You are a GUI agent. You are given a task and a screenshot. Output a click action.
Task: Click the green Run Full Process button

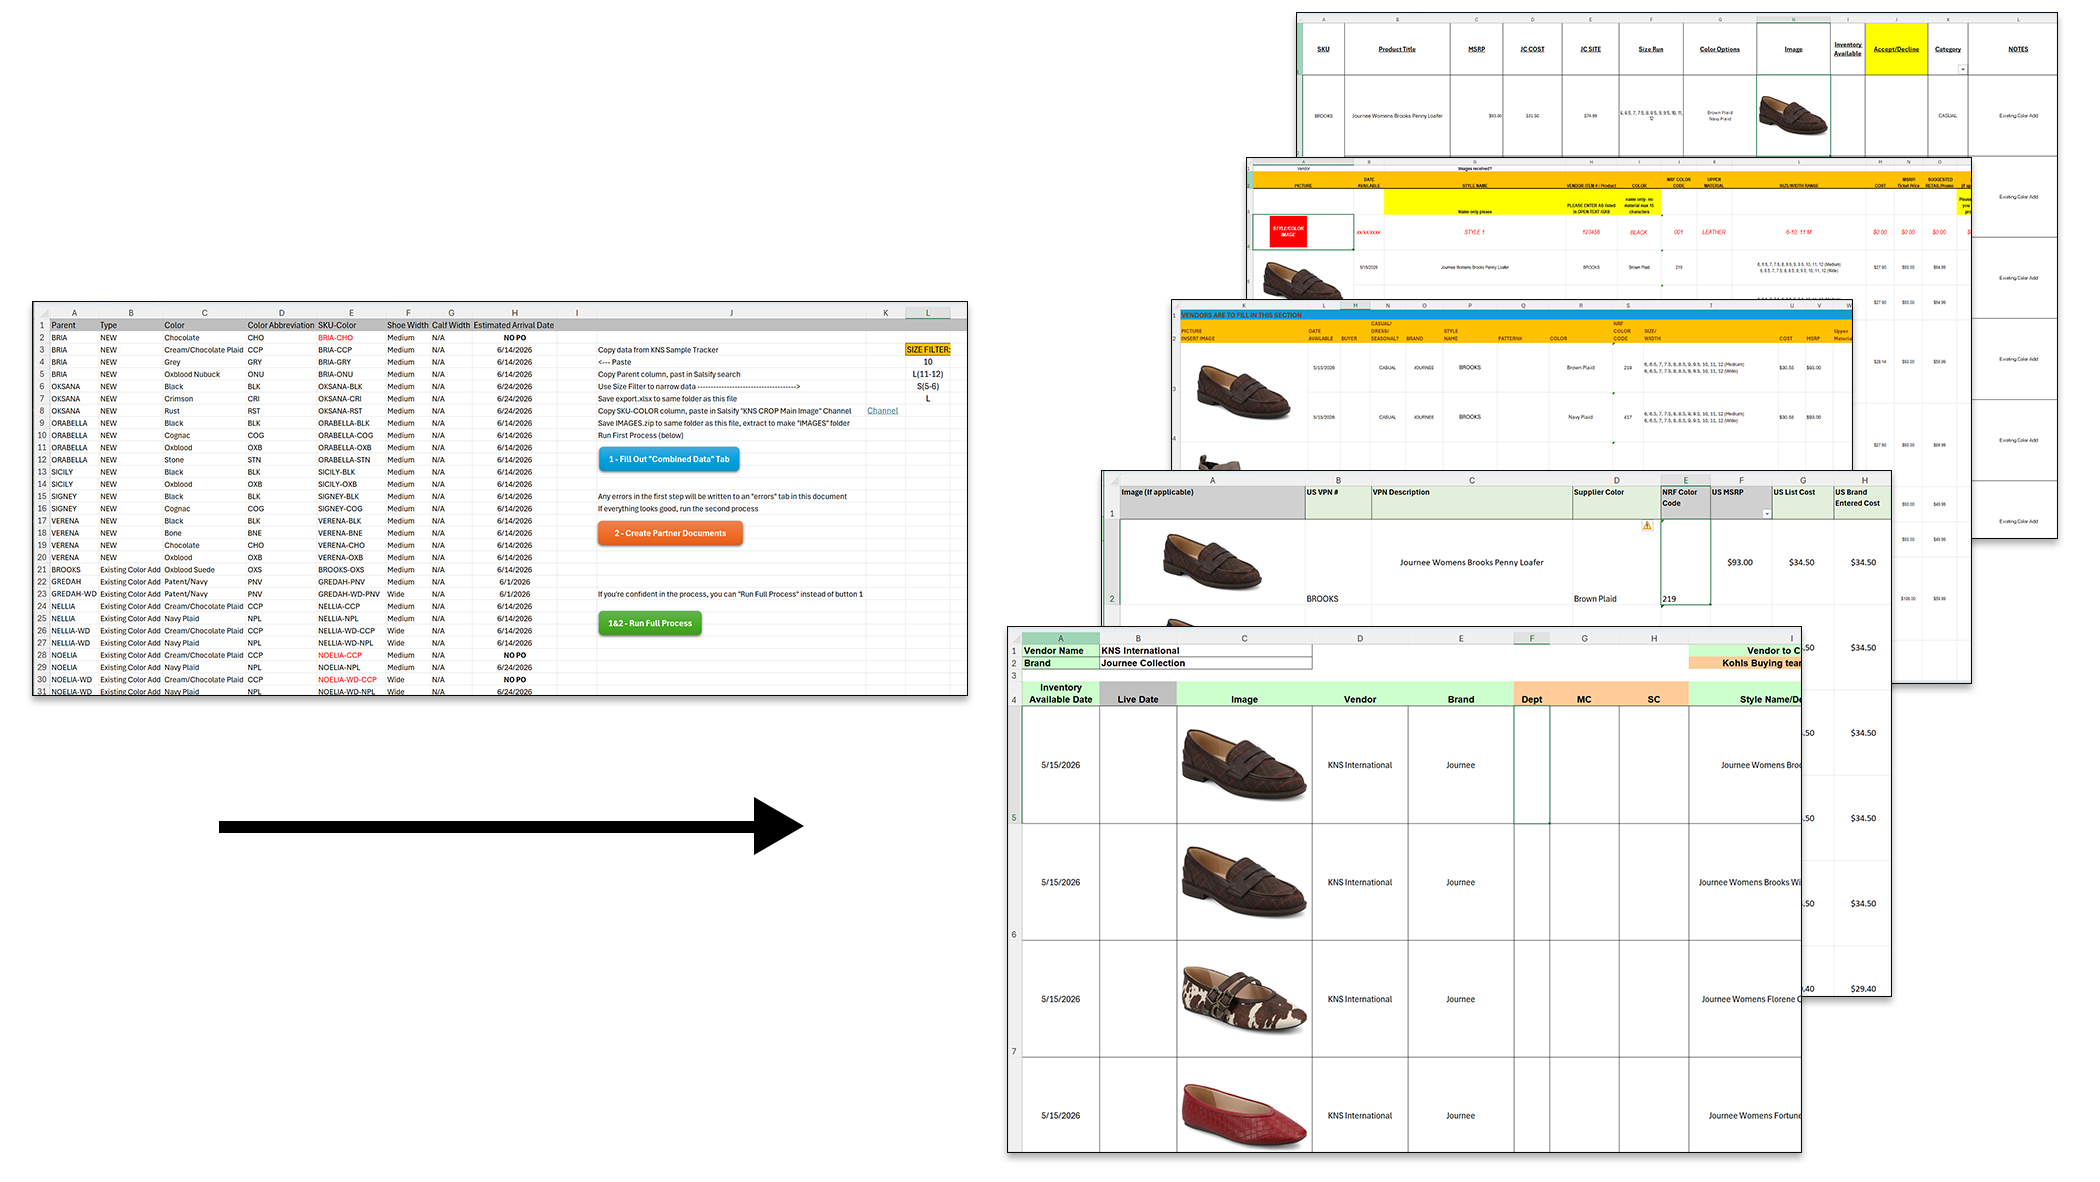tap(650, 623)
